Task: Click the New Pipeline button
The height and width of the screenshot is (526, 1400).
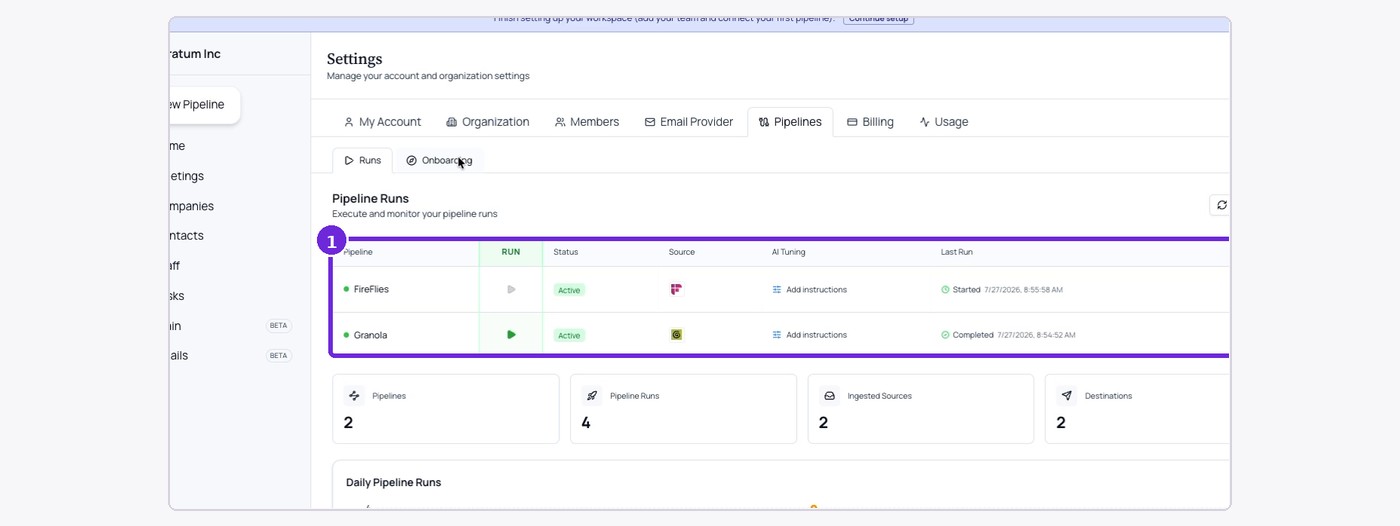Action: (x=204, y=105)
